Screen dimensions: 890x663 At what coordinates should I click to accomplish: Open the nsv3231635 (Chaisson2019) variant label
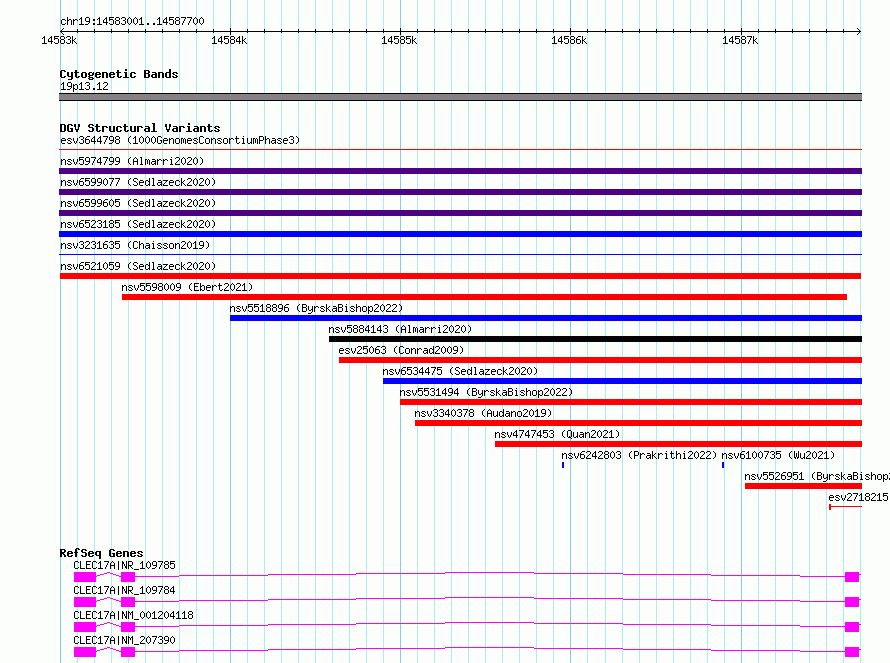[135, 245]
